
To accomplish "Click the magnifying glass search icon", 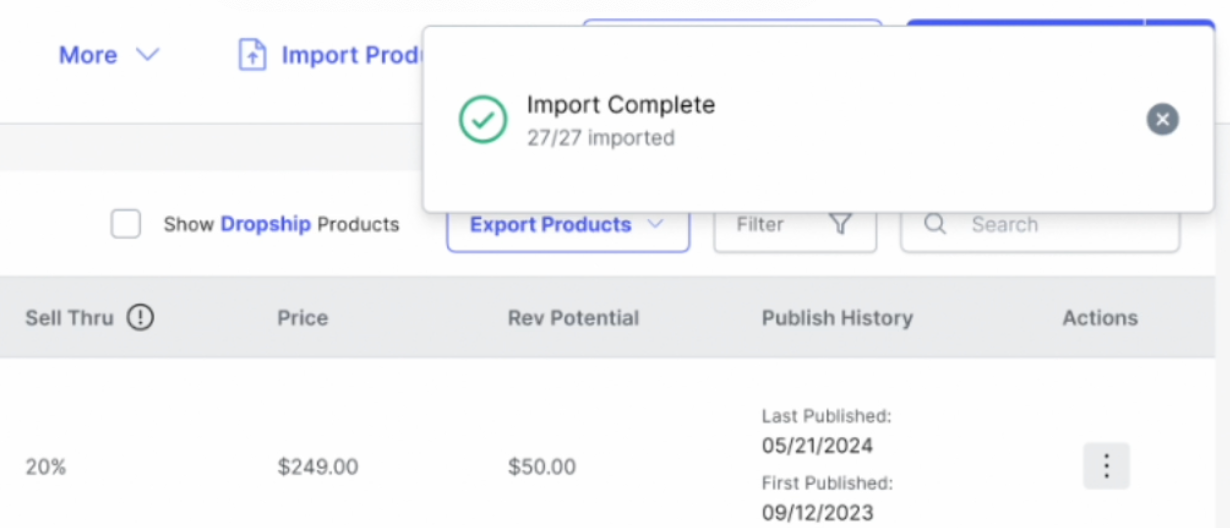I will tap(935, 225).
